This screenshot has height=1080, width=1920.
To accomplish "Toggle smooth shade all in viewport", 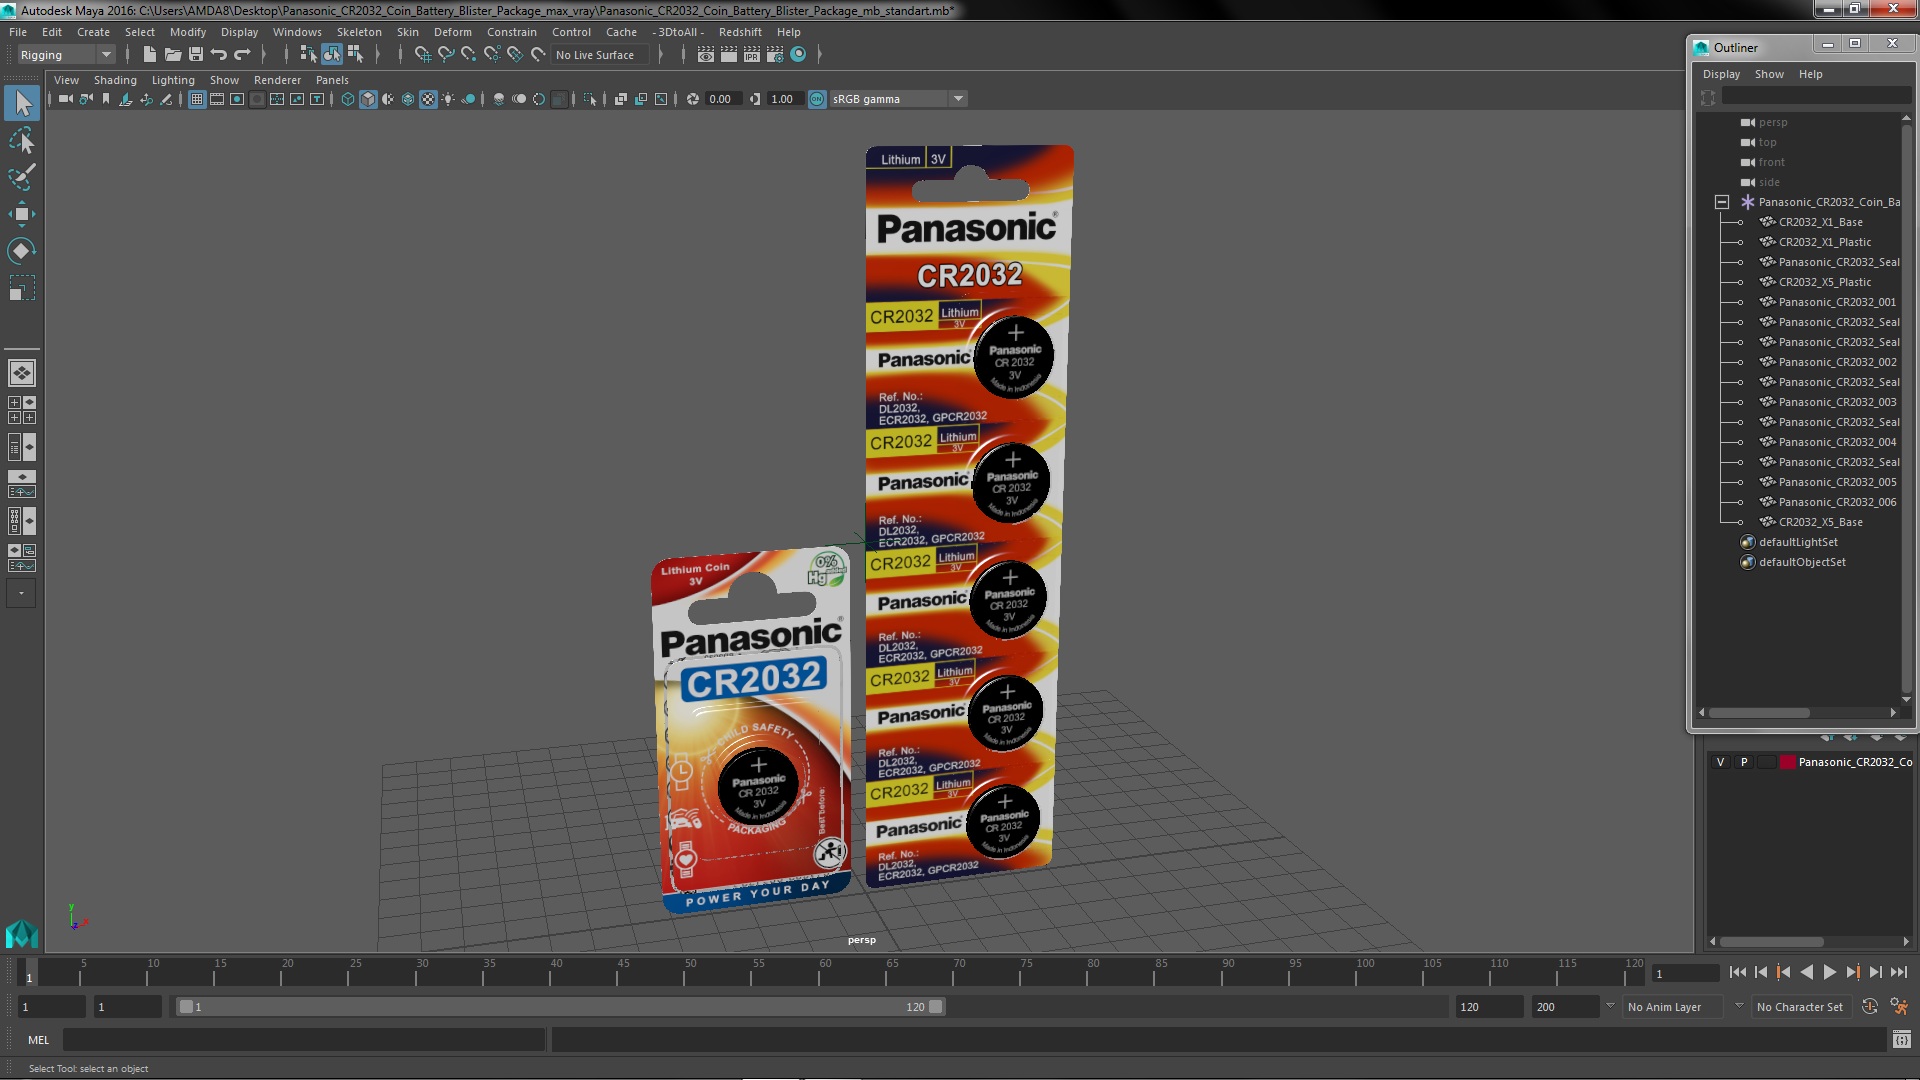I will [x=368, y=99].
